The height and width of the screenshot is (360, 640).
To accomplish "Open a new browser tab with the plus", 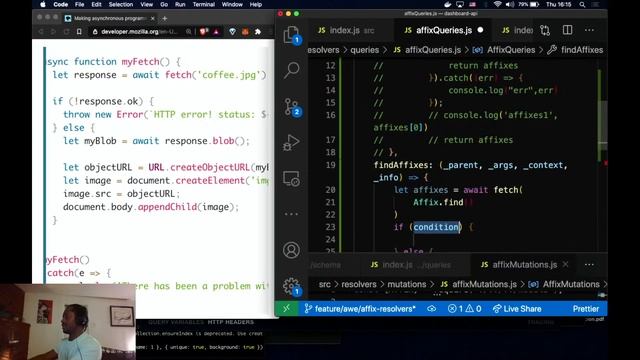I will point(164,18).
